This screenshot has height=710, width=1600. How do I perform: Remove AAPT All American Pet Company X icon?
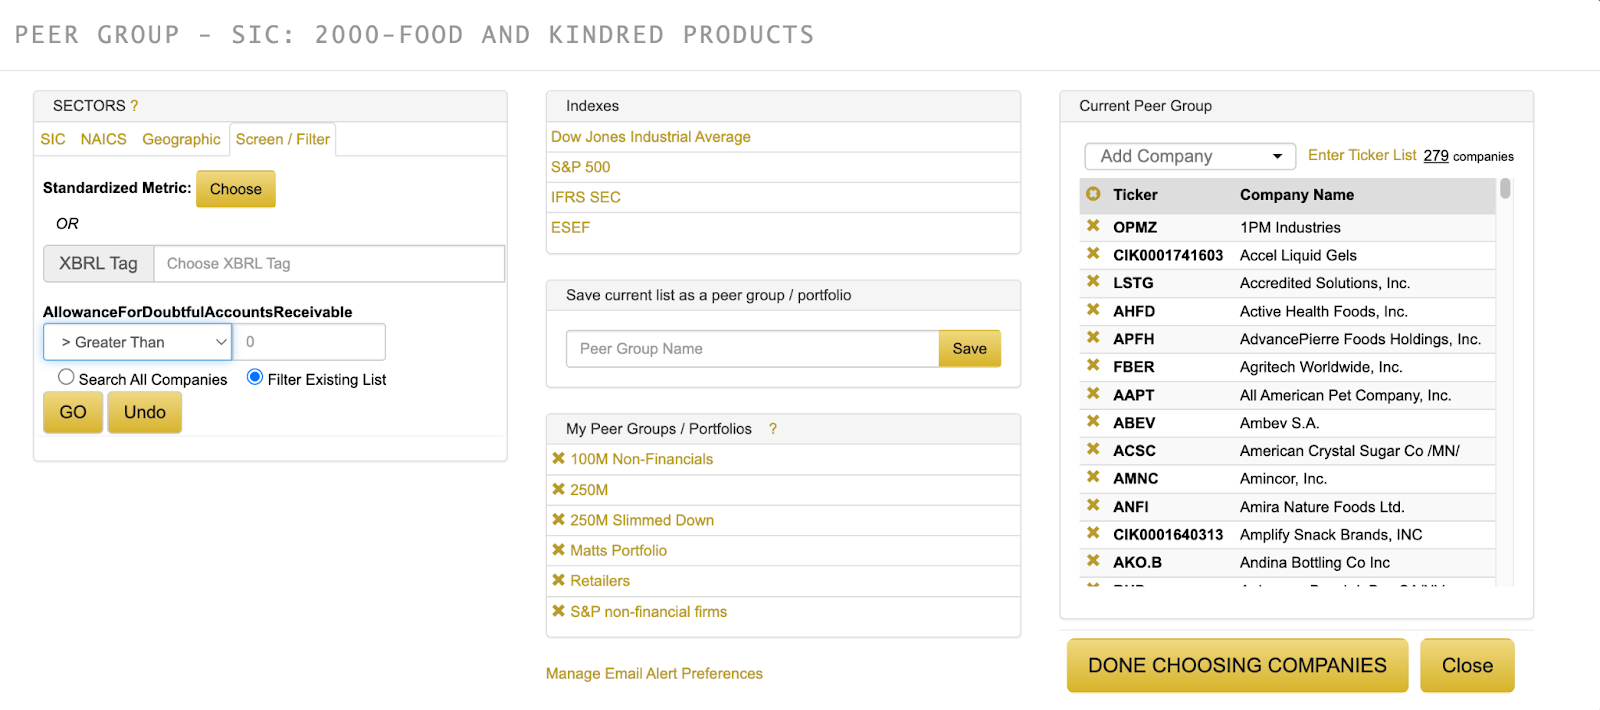(1093, 394)
